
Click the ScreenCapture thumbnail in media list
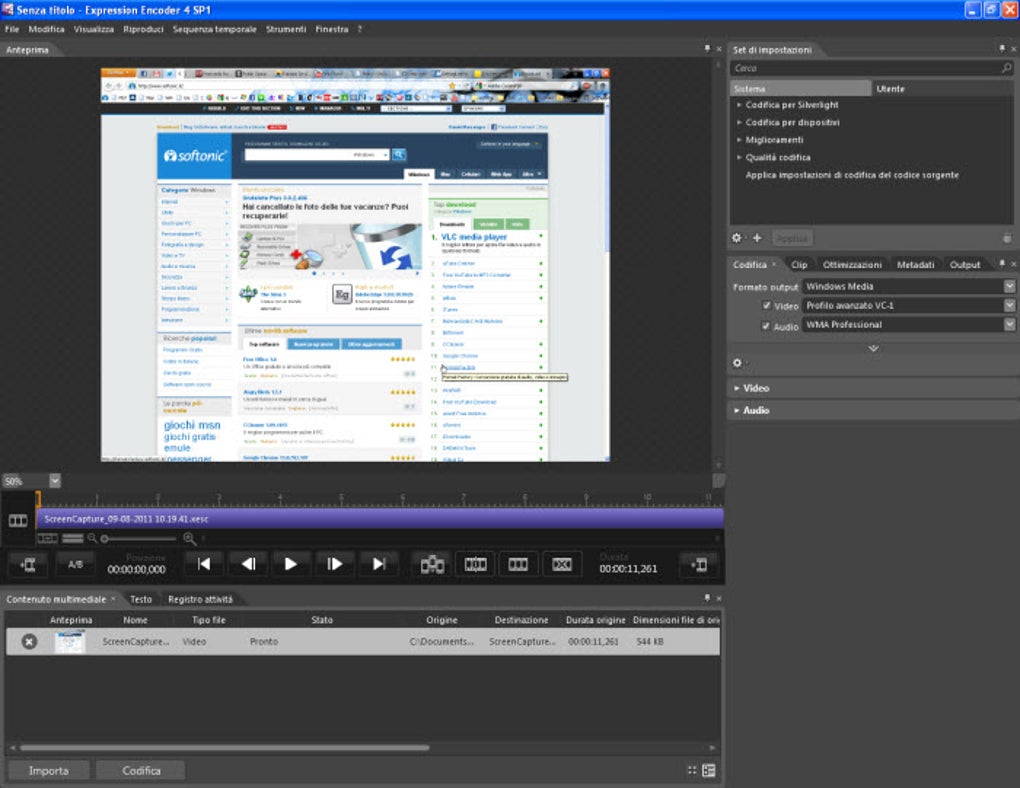70,642
